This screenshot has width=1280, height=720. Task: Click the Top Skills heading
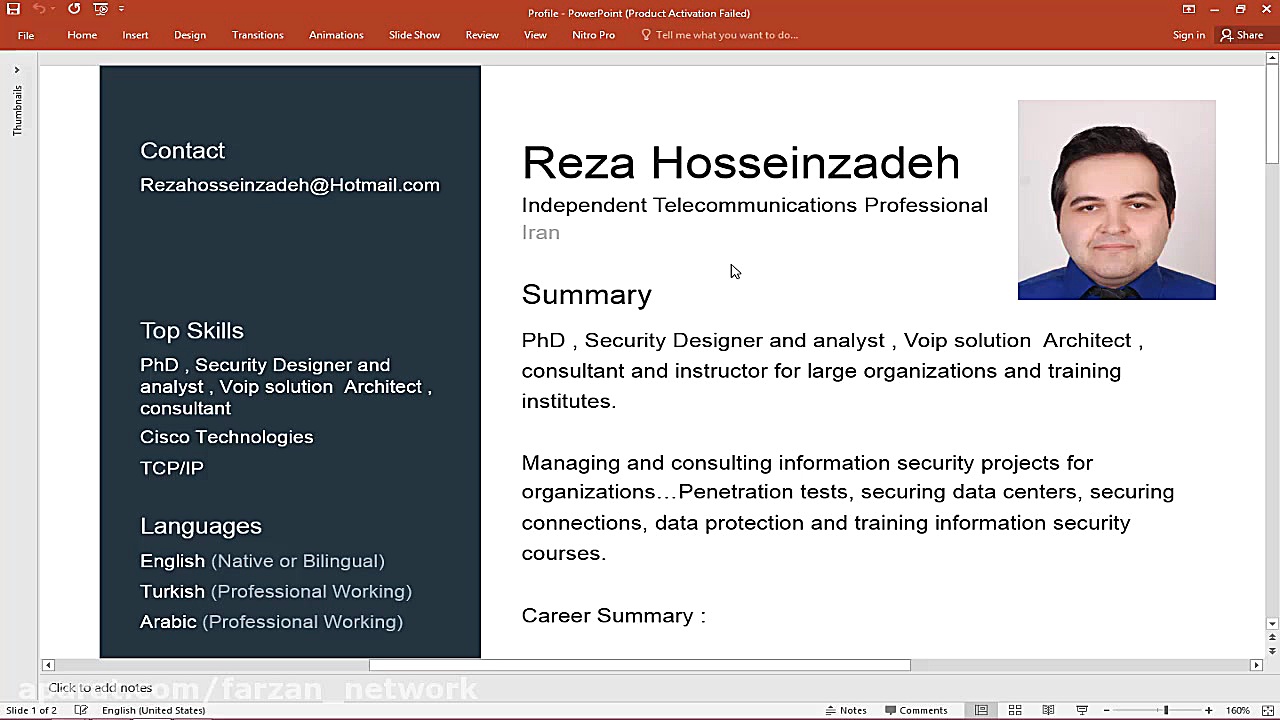tap(192, 330)
